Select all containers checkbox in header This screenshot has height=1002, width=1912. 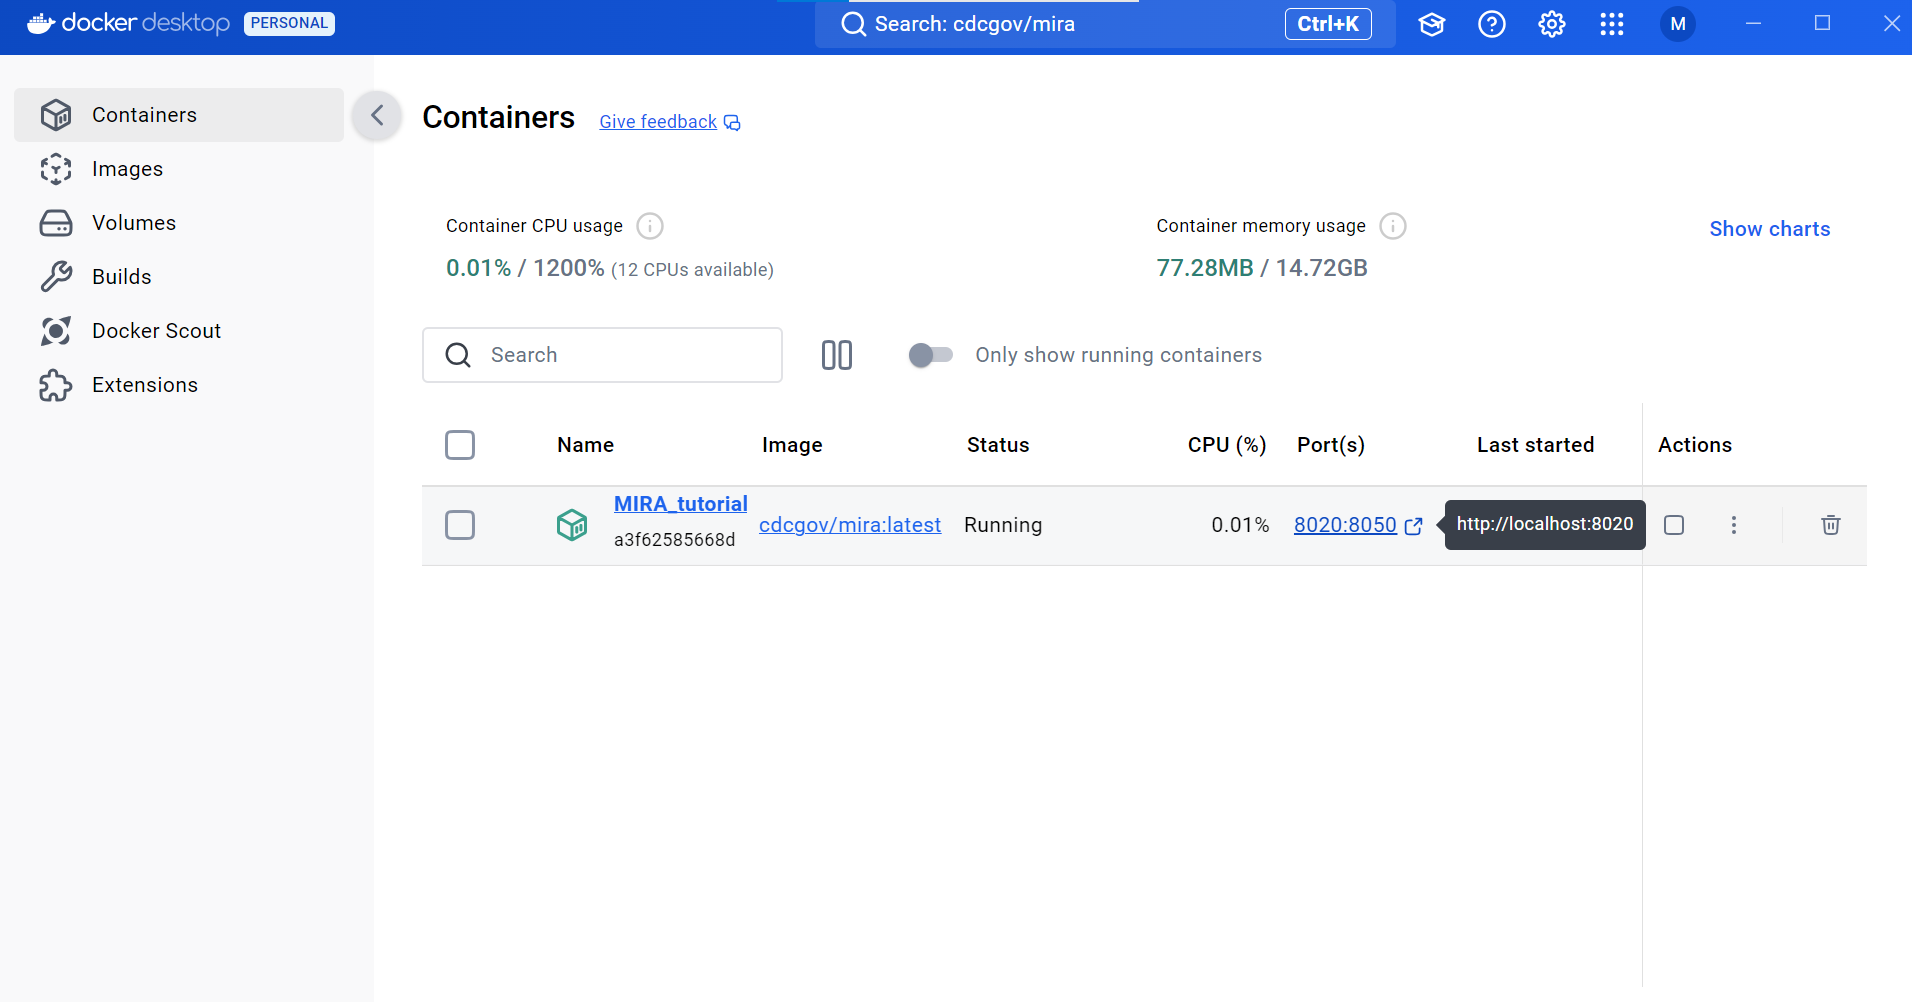(x=460, y=445)
